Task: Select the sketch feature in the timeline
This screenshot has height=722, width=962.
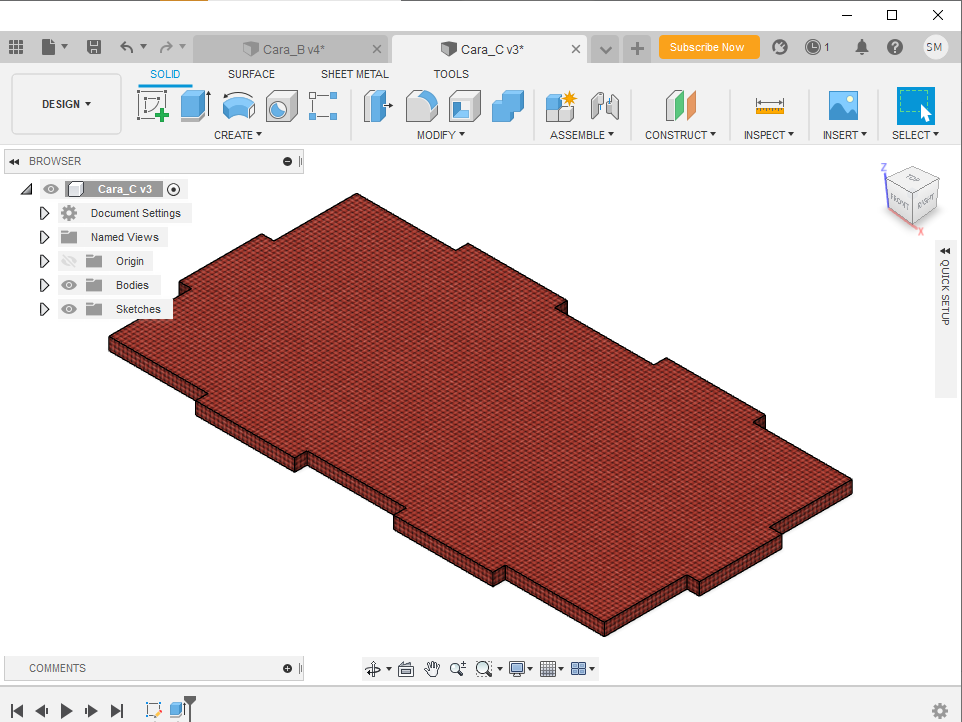Action: pyautogui.click(x=153, y=710)
